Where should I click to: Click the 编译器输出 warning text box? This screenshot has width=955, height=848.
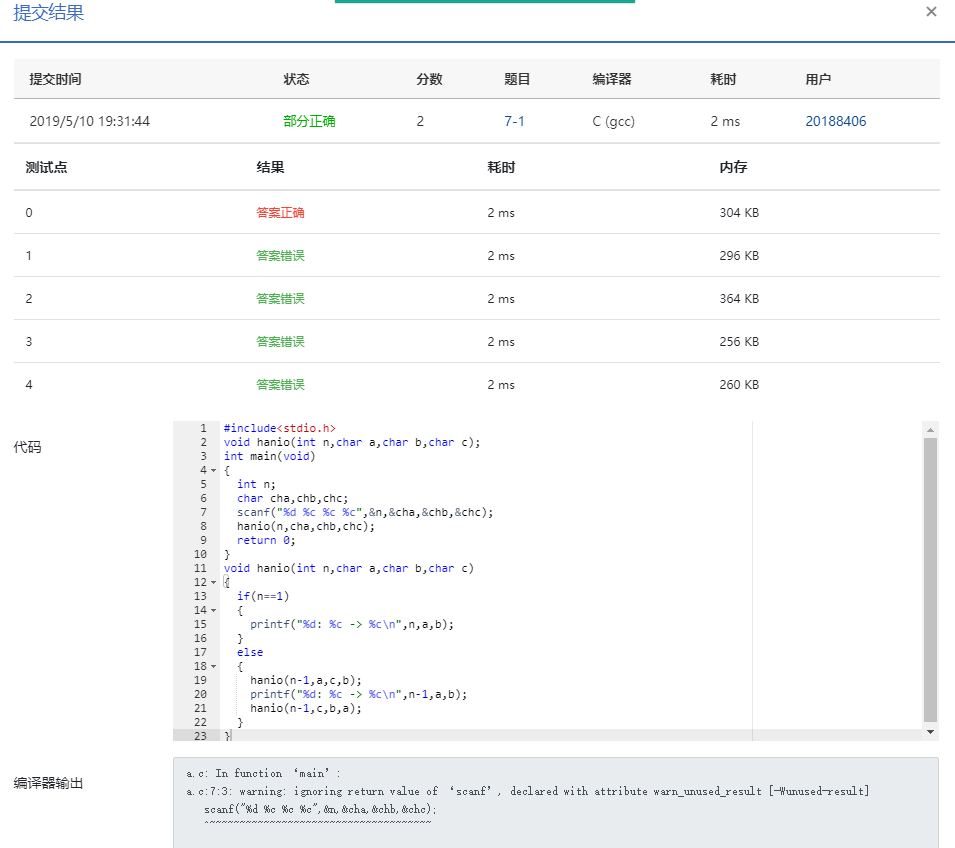555,802
